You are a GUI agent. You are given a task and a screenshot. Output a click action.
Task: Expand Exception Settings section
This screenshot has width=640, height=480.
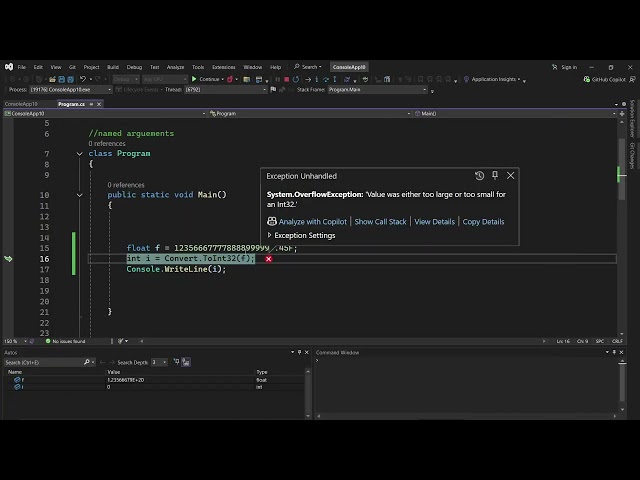pyautogui.click(x=269, y=235)
